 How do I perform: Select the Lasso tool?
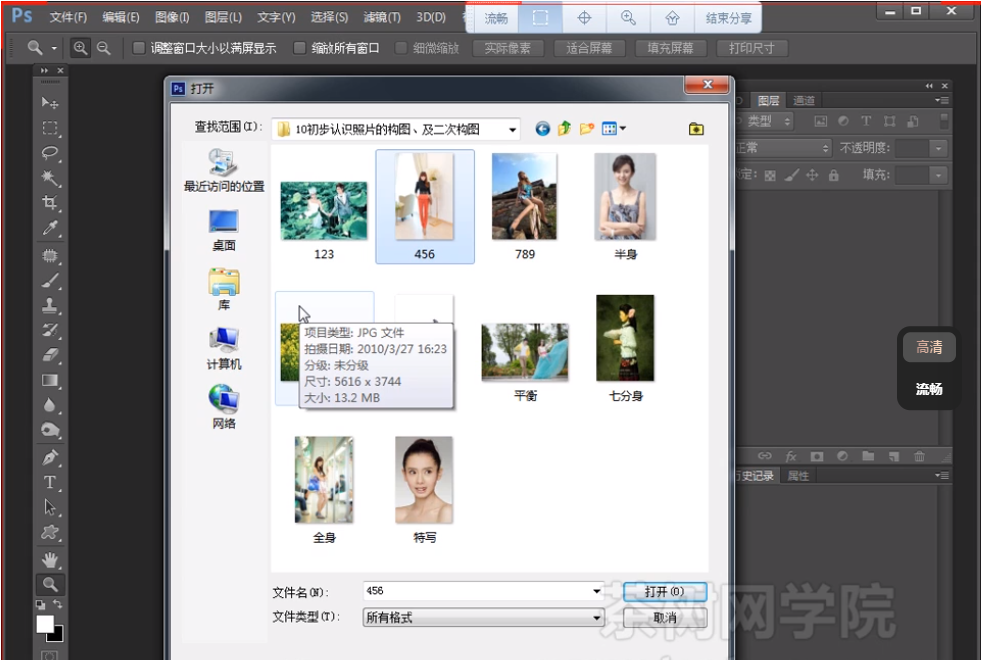click(50, 151)
